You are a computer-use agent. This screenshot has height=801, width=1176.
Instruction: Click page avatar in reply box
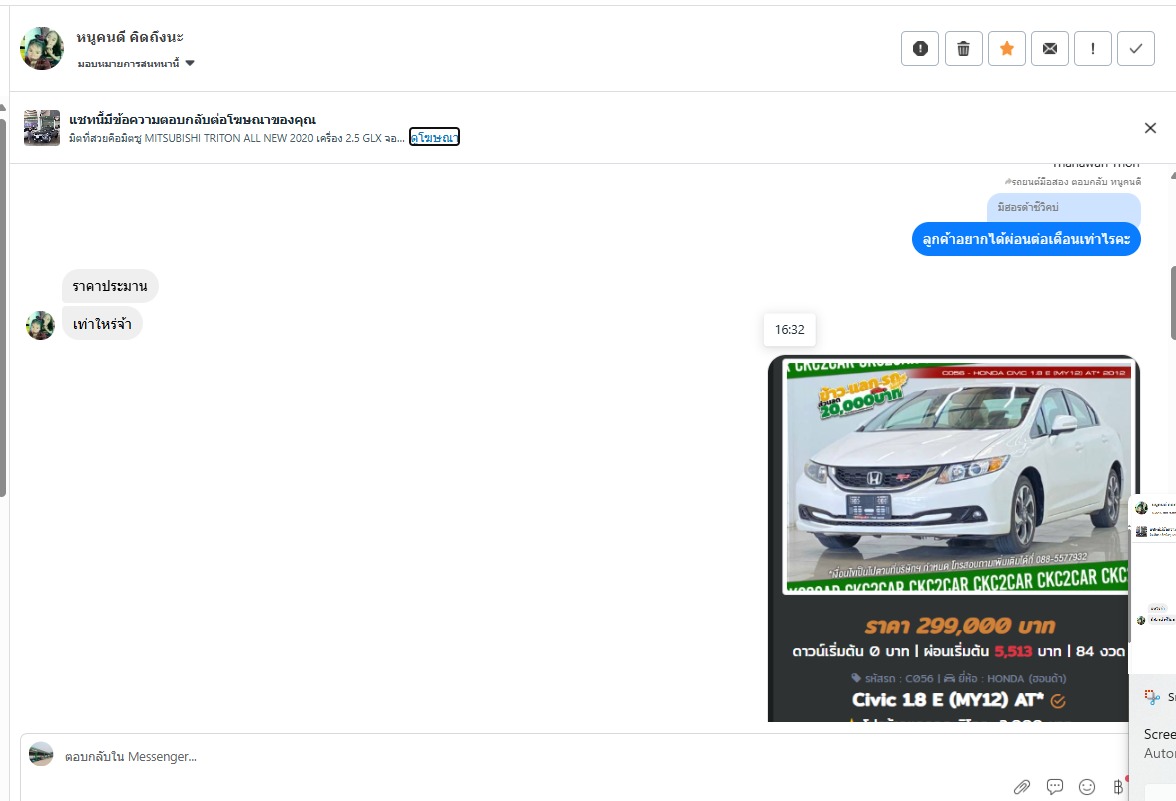(x=41, y=754)
